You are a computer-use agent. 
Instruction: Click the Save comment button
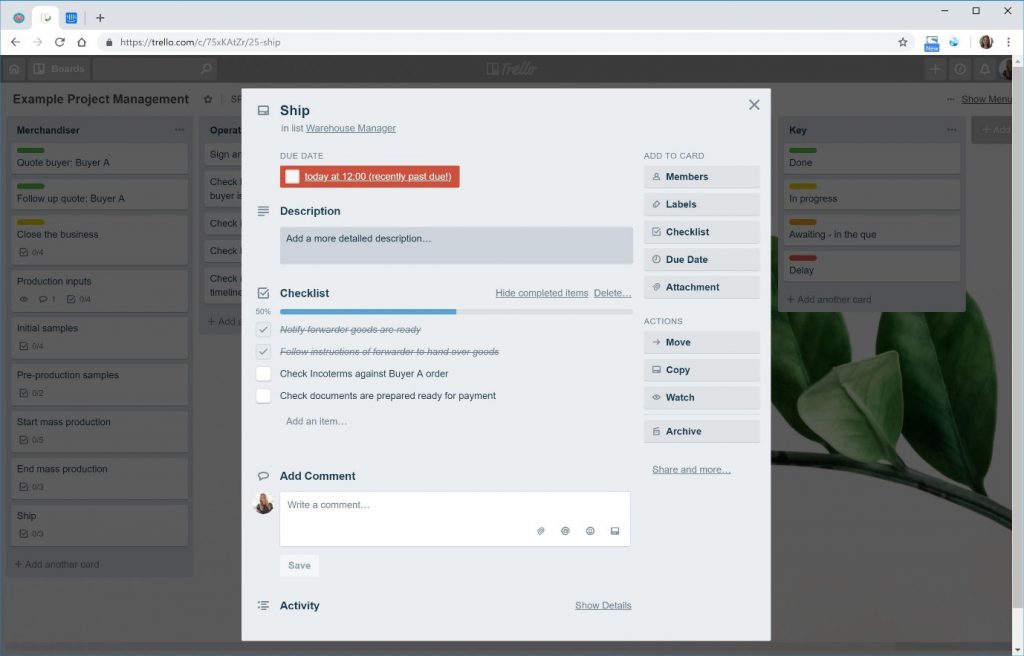click(x=299, y=565)
